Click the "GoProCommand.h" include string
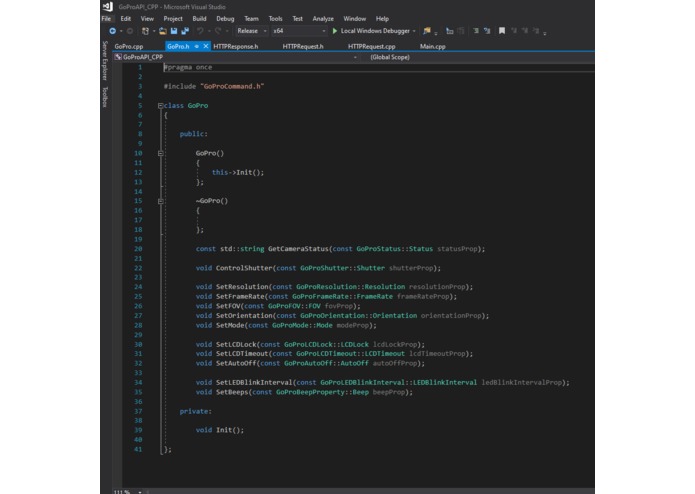The height and width of the screenshot is (494, 695). point(232,86)
